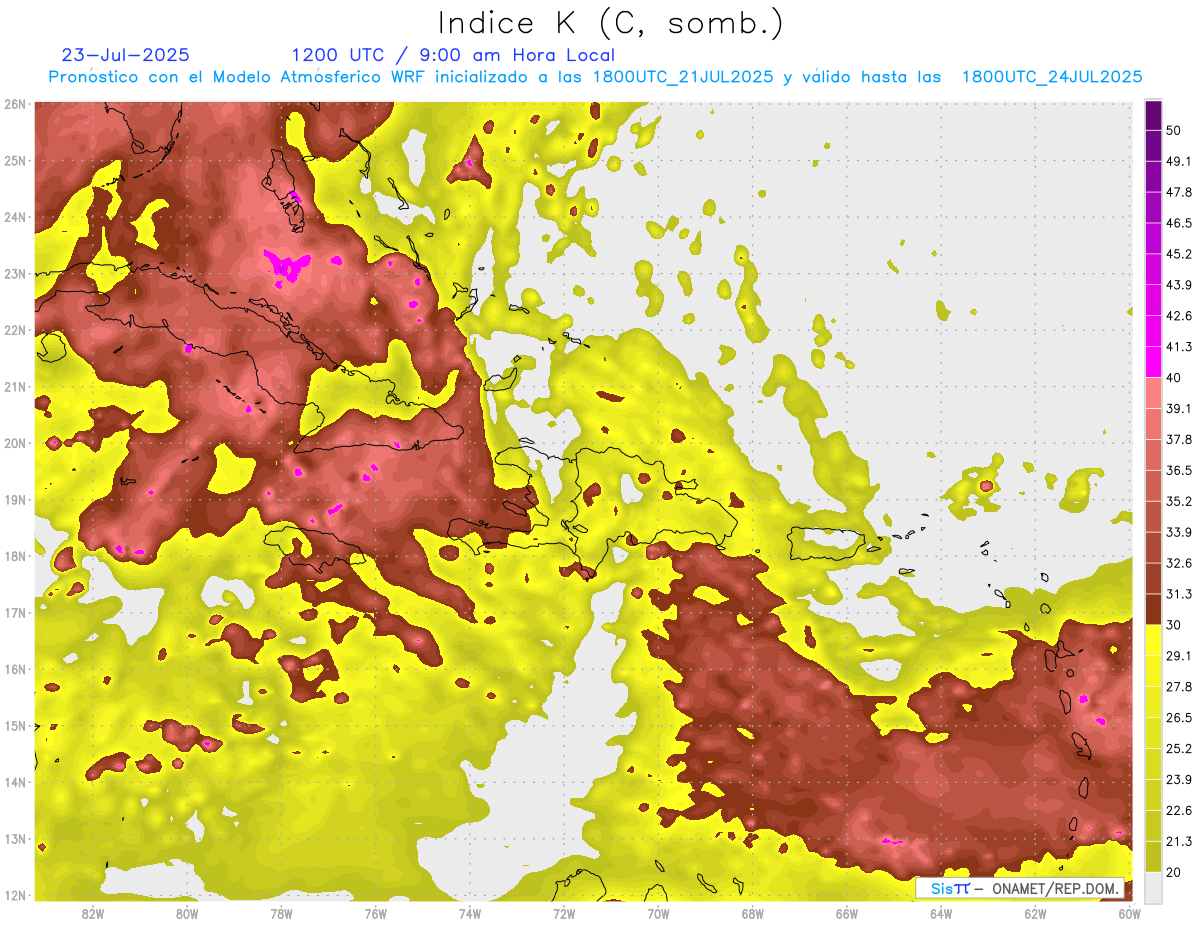Viewport: 1200px width, 927px height.
Task: Click the '76W' longitude label
Action: (x=375, y=913)
